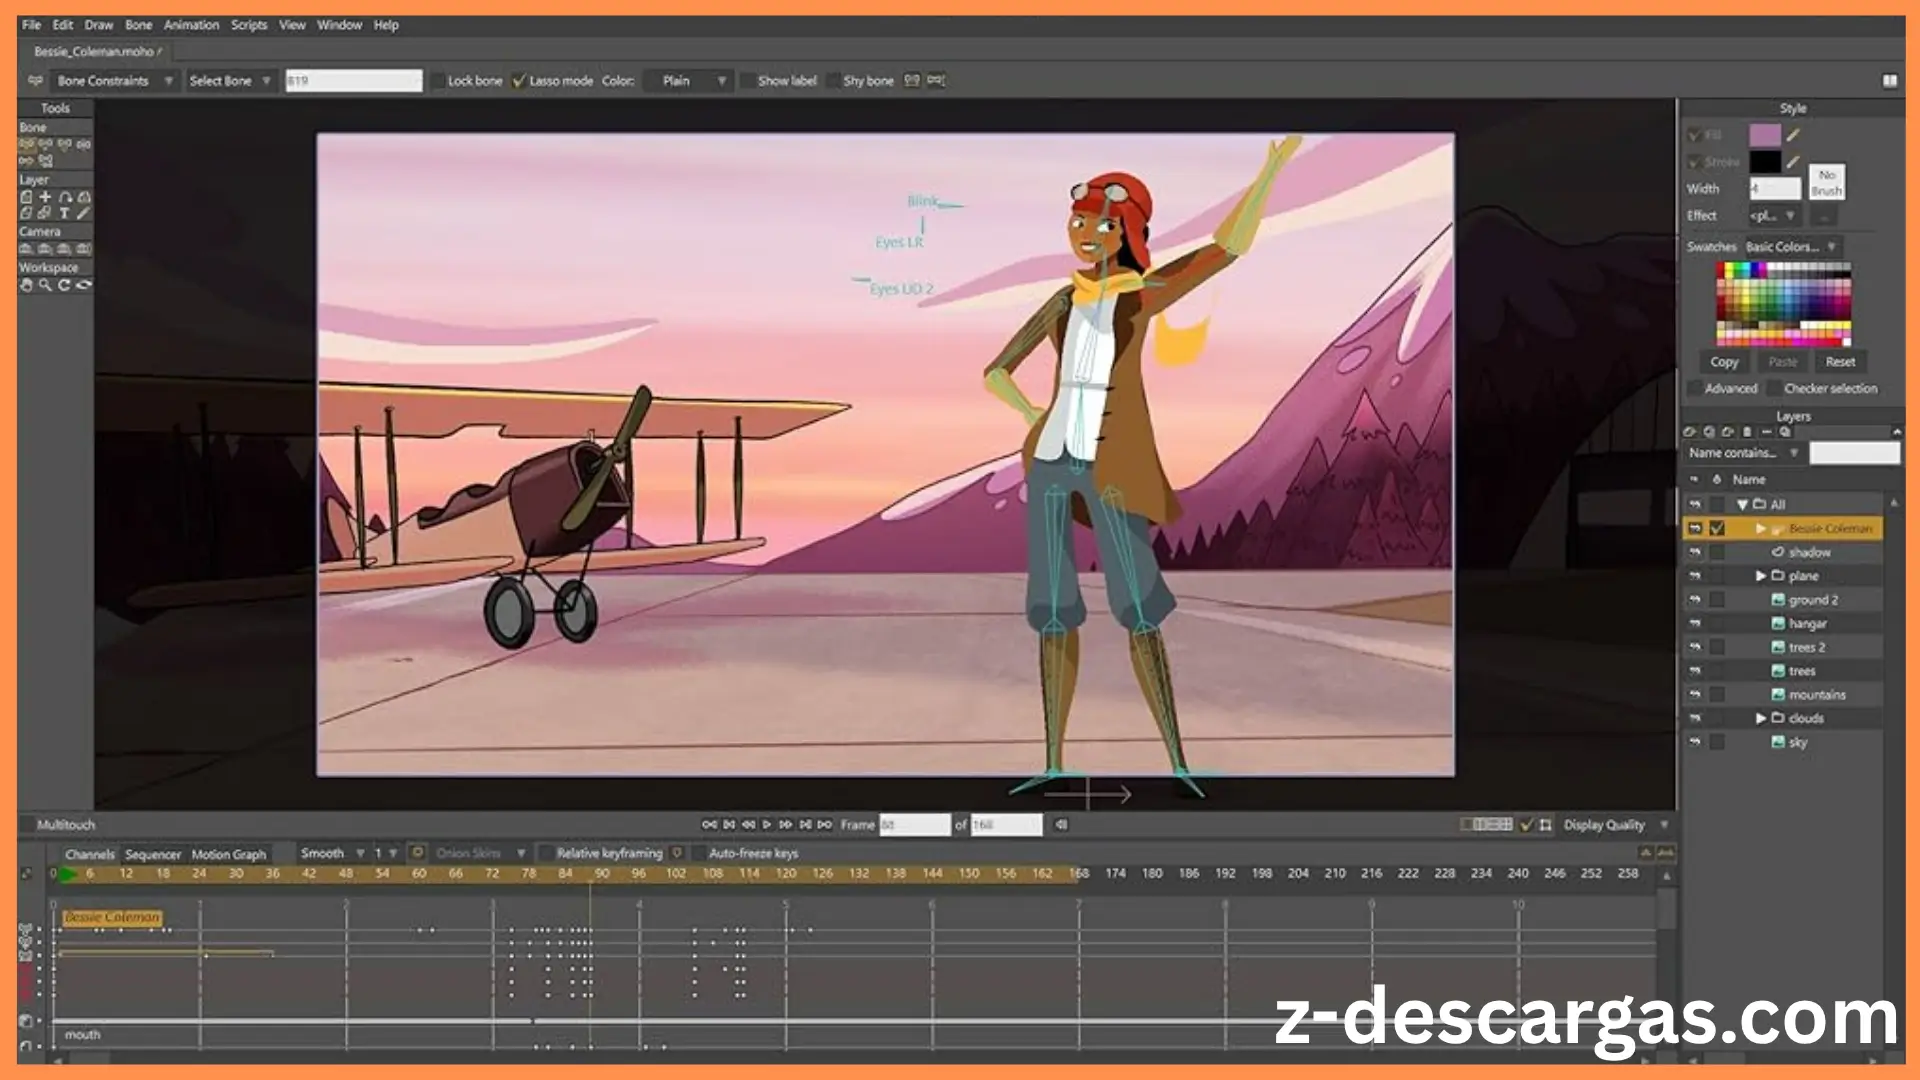Image resolution: width=1920 pixels, height=1080 pixels.
Task: Choose the Eyedropper tool in Layer tools
Action: pos(83,213)
